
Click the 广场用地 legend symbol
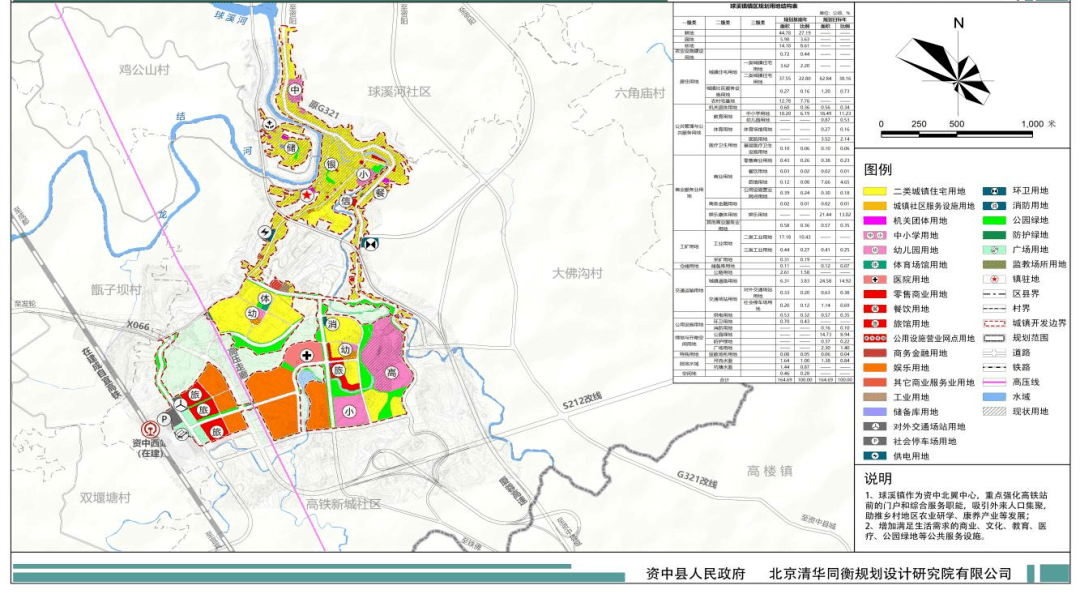[x=994, y=249]
